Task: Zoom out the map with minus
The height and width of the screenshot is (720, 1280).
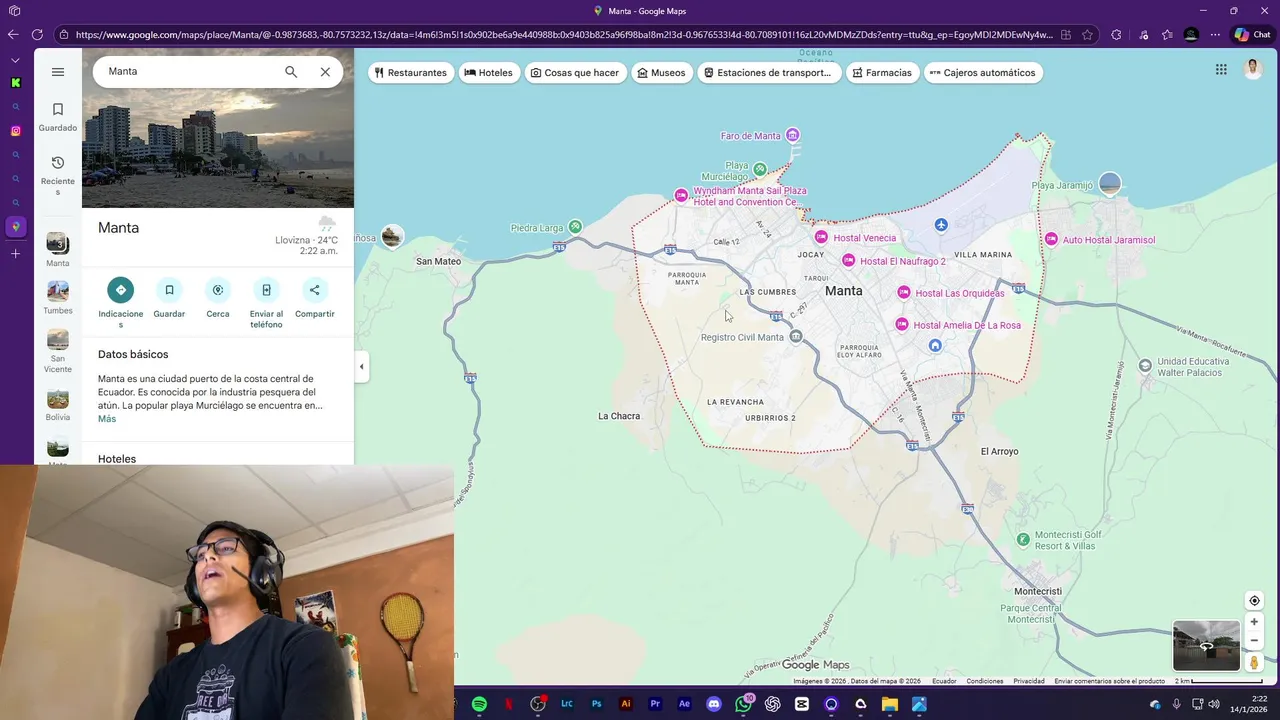Action: click(x=1254, y=641)
